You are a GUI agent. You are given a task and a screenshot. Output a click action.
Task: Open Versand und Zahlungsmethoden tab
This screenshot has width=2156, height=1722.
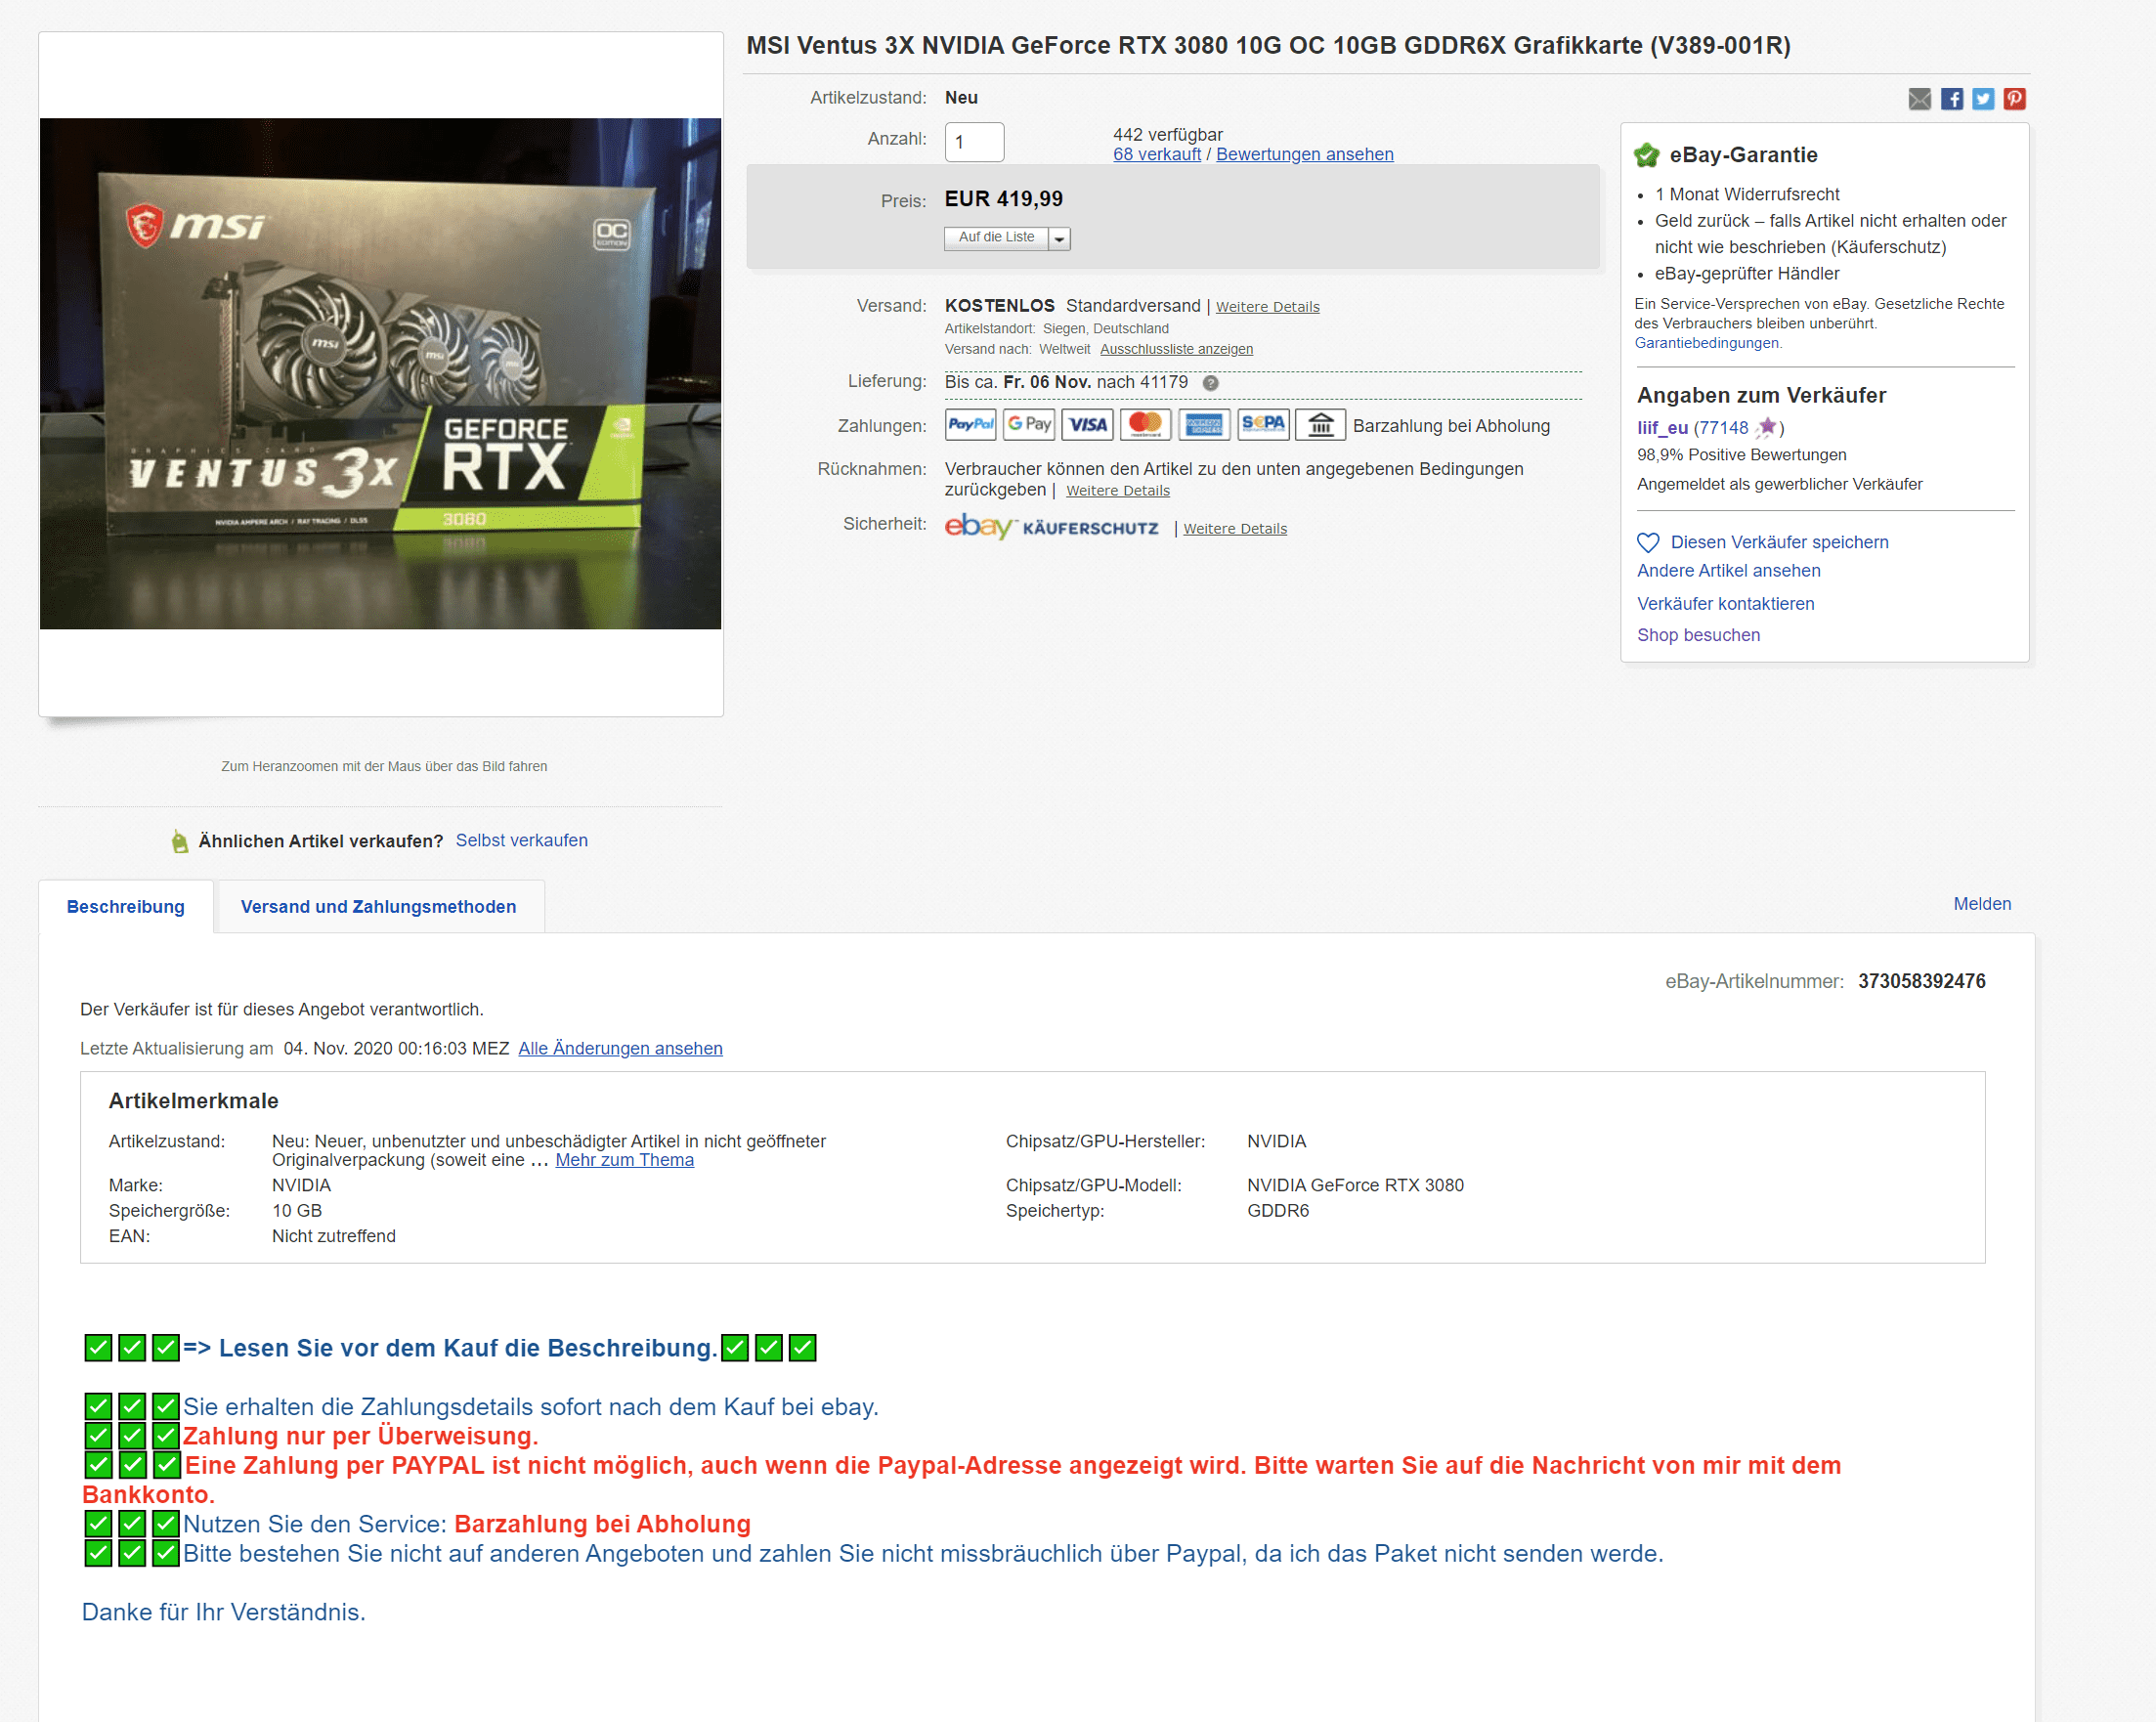[x=379, y=906]
